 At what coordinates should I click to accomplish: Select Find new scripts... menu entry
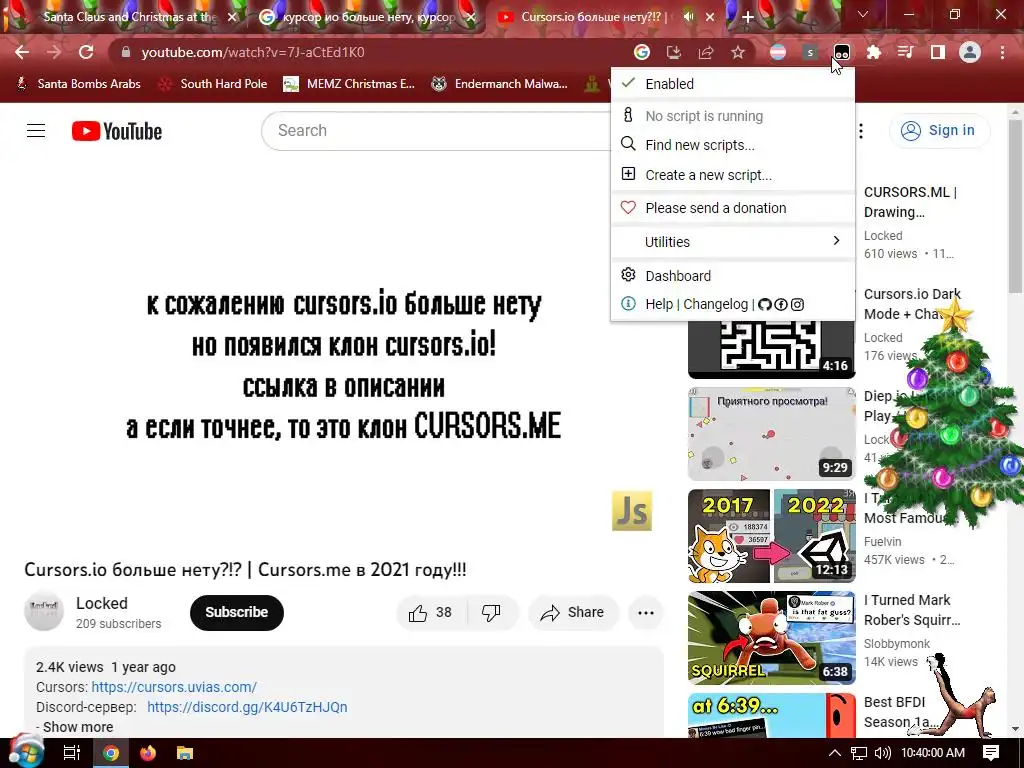[733, 145]
